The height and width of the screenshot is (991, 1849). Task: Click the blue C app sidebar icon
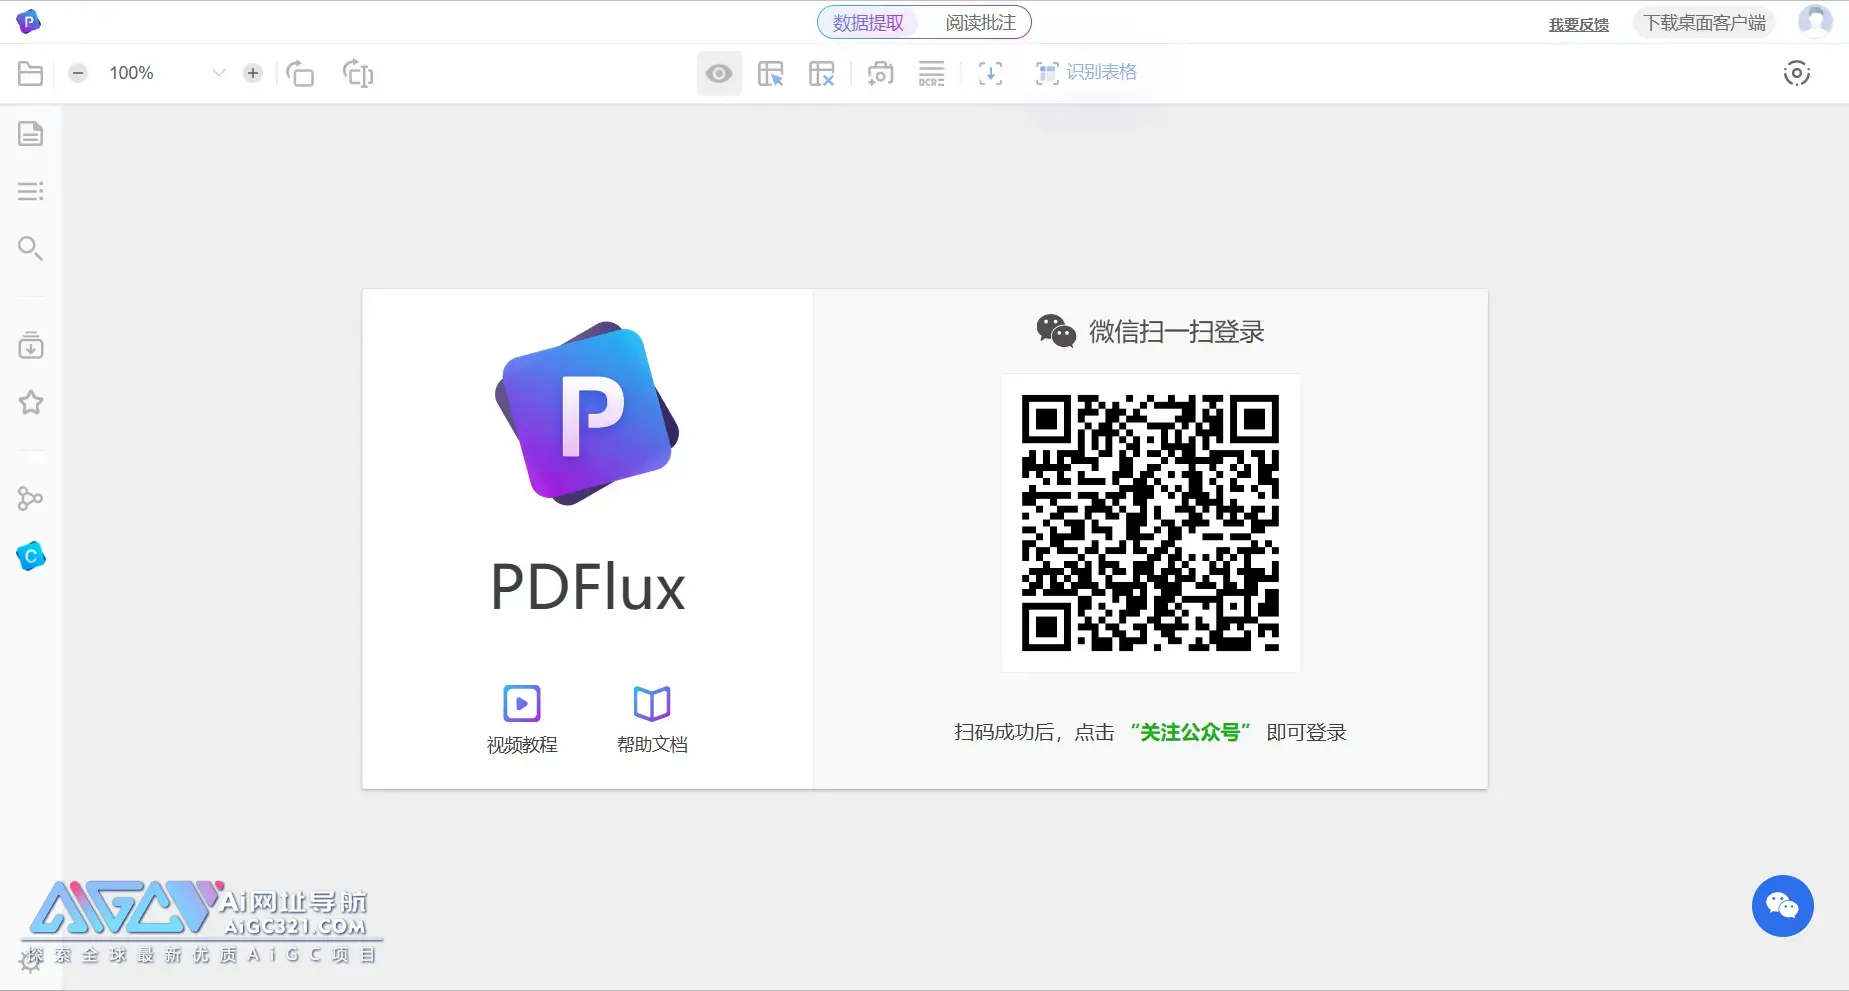coord(31,556)
